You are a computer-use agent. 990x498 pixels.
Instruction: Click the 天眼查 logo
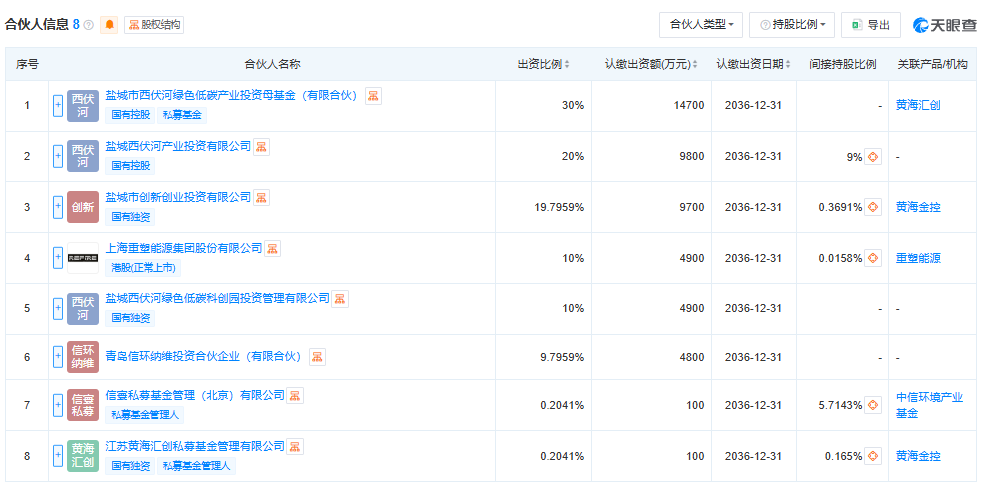(x=945, y=25)
